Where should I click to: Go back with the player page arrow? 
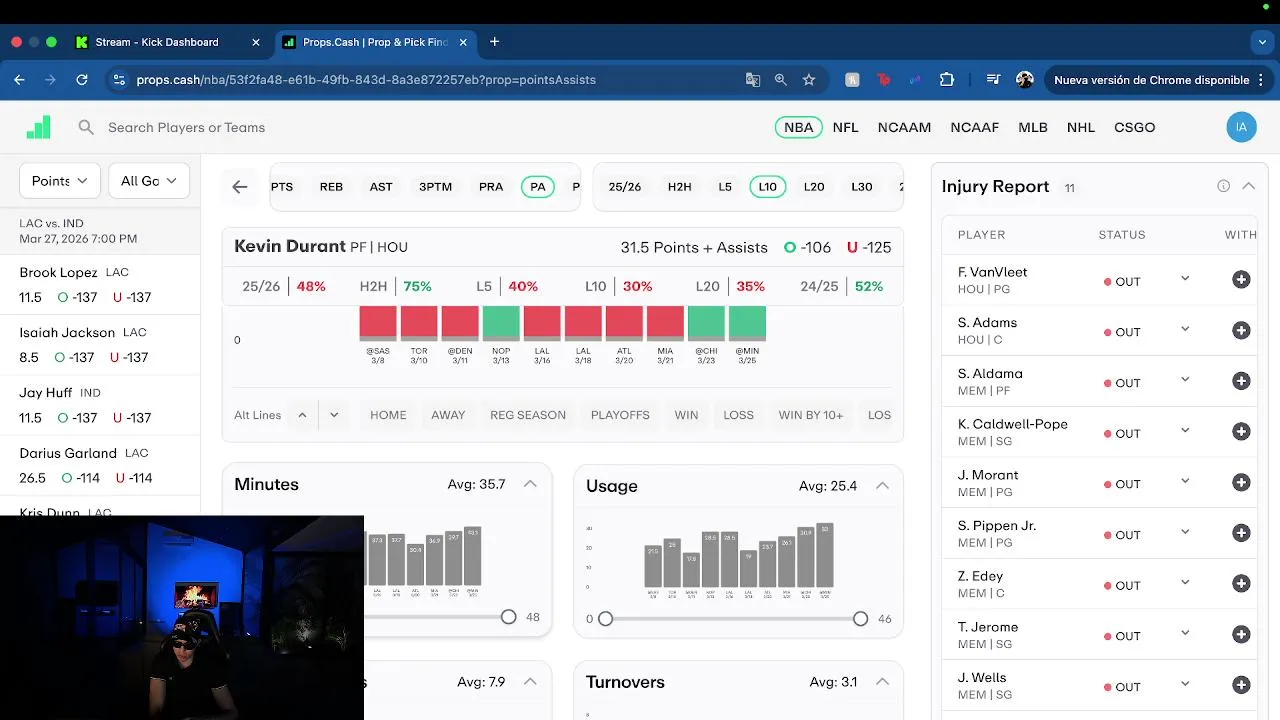pos(240,187)
